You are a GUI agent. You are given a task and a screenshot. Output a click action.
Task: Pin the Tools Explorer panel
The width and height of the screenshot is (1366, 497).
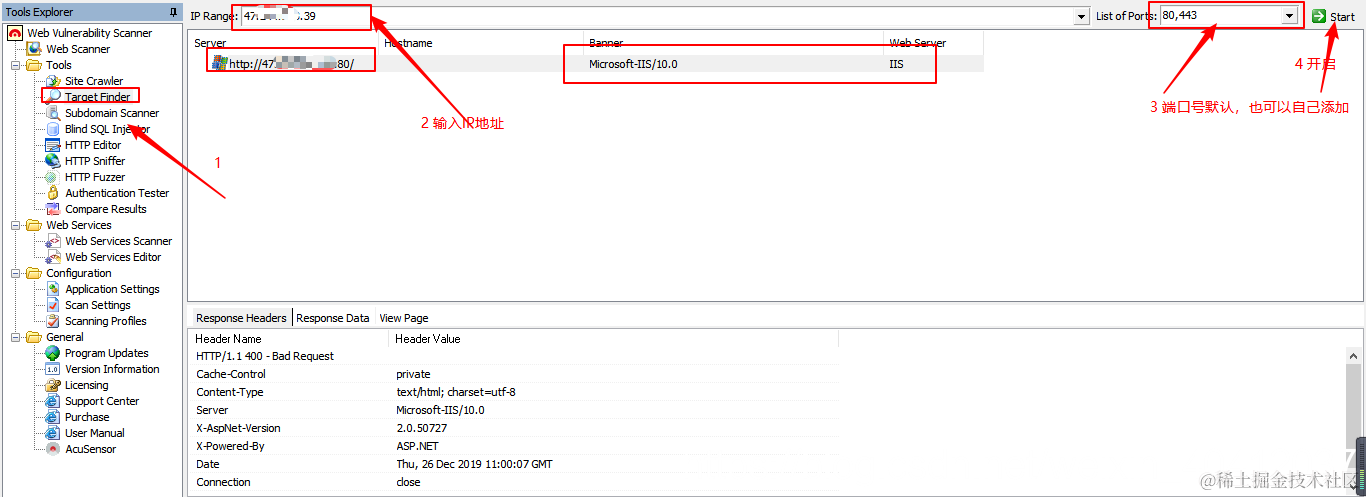pyautogui.click(x=173, y=12)
